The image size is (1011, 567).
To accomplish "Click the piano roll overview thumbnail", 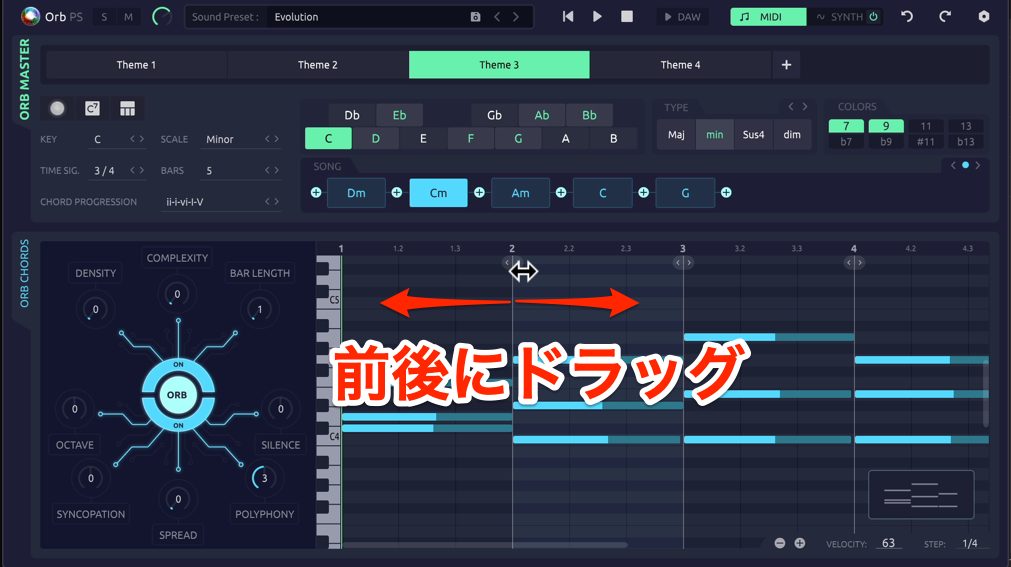I will point(921,495).
